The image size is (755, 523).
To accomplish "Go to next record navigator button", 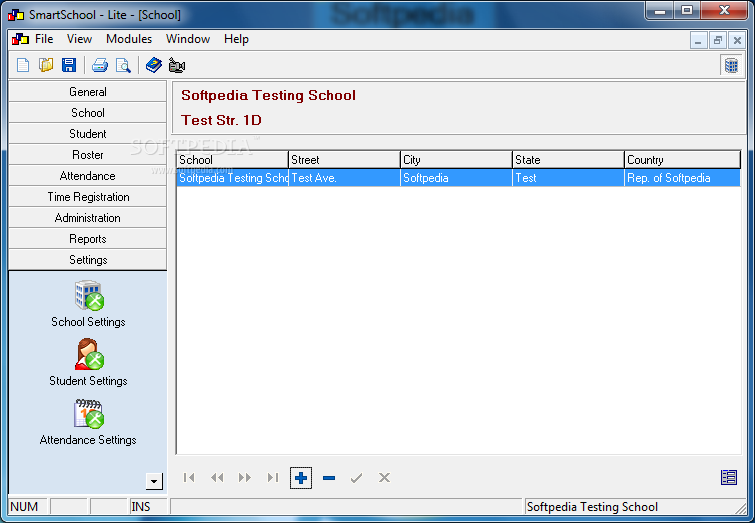I will pyautogui.click(x=245, y=478).
